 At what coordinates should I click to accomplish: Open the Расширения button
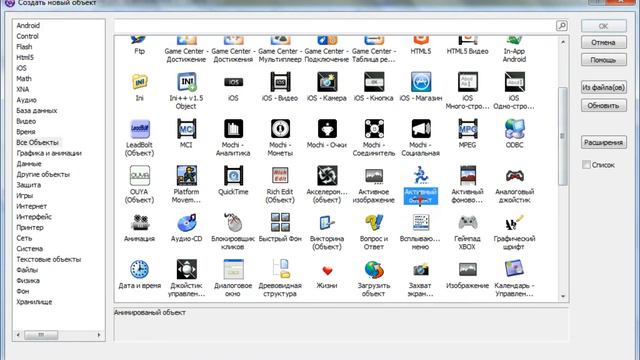click(x=604, y=142)
